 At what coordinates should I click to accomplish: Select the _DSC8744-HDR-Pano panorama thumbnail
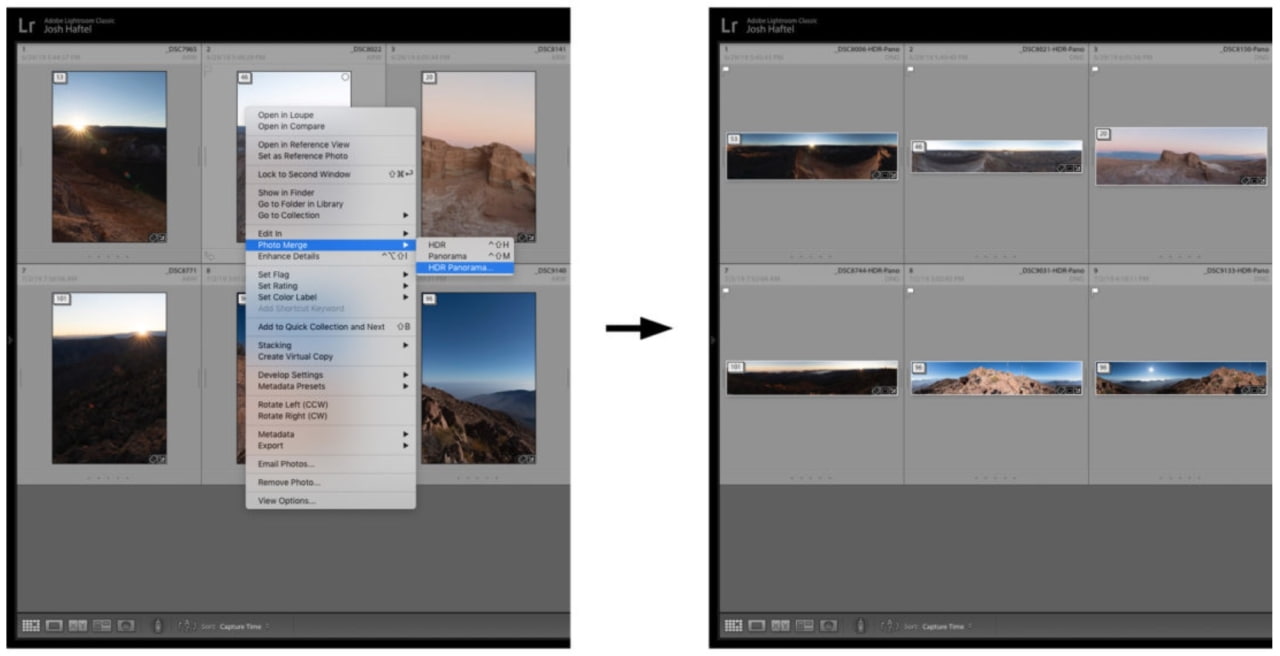tap(811, 378)
